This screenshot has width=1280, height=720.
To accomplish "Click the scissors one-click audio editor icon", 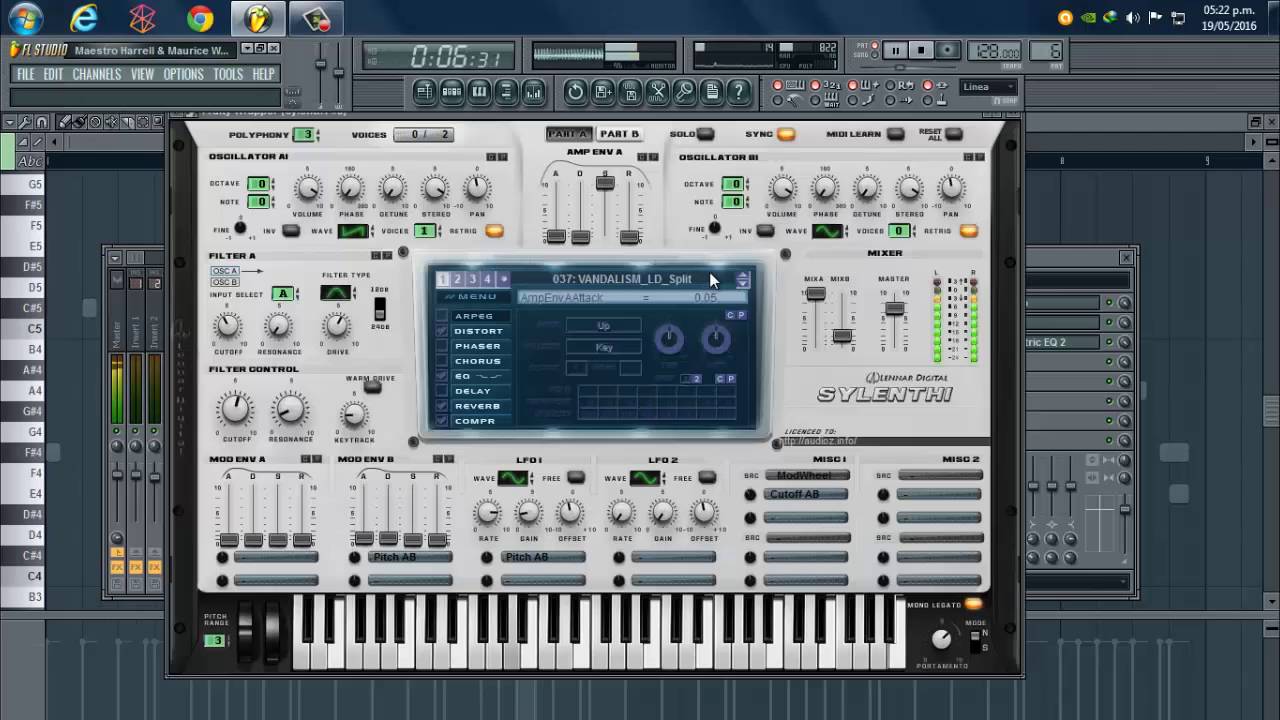I will tap(657, 92).
